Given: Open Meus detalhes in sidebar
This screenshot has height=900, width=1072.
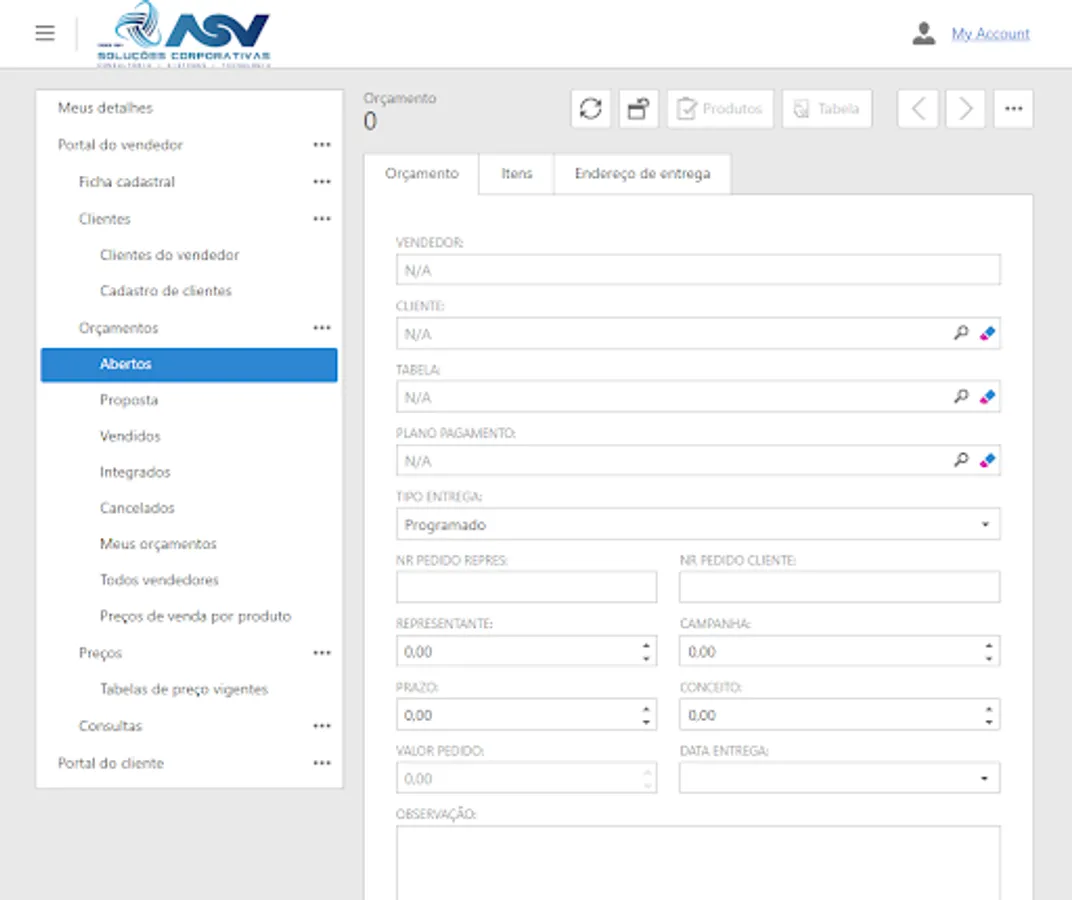Looking at the screenshot, I should pyautogui.click(x=105, y=108).
